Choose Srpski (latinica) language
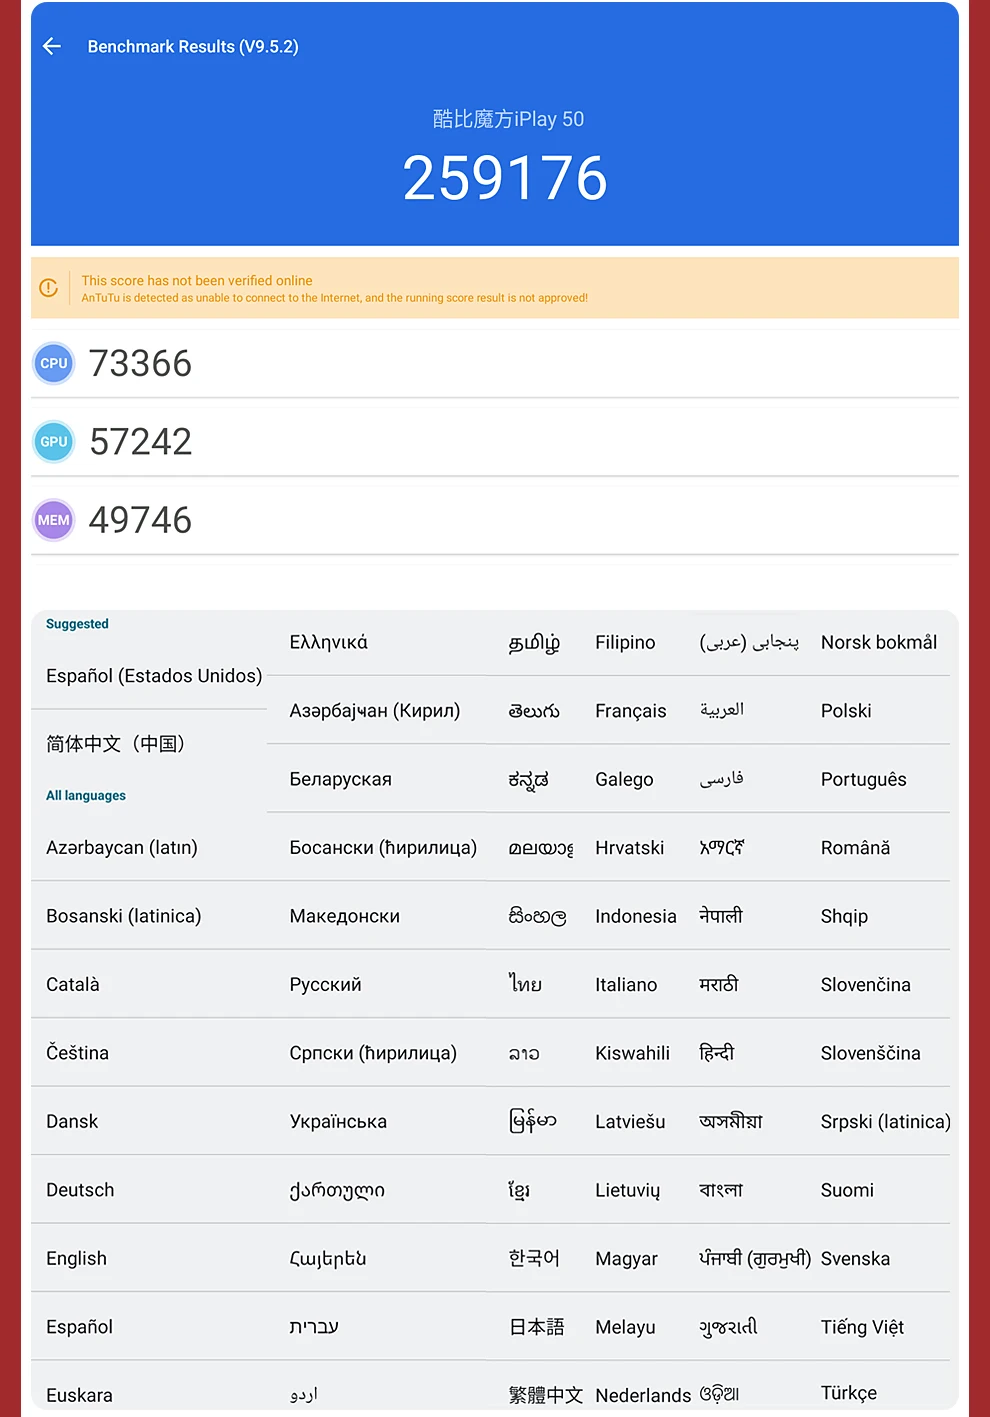 (x=886, y=1122)
